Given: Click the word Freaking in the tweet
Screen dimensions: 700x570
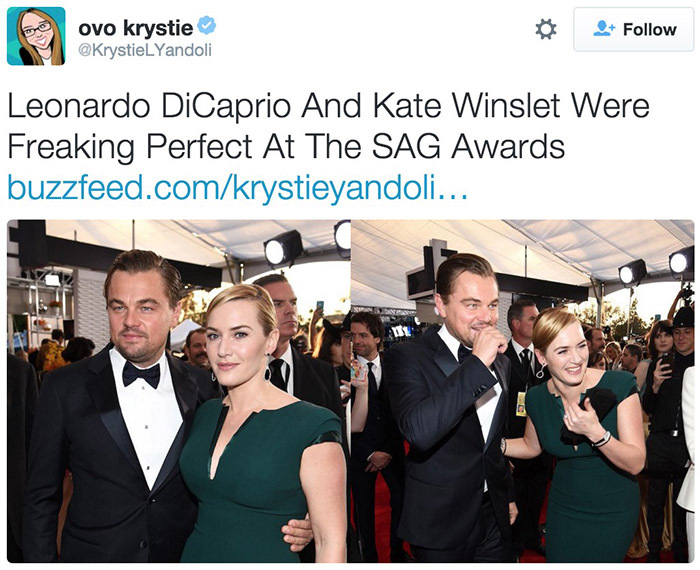Looking at the screenshot, I should (71, 148).
